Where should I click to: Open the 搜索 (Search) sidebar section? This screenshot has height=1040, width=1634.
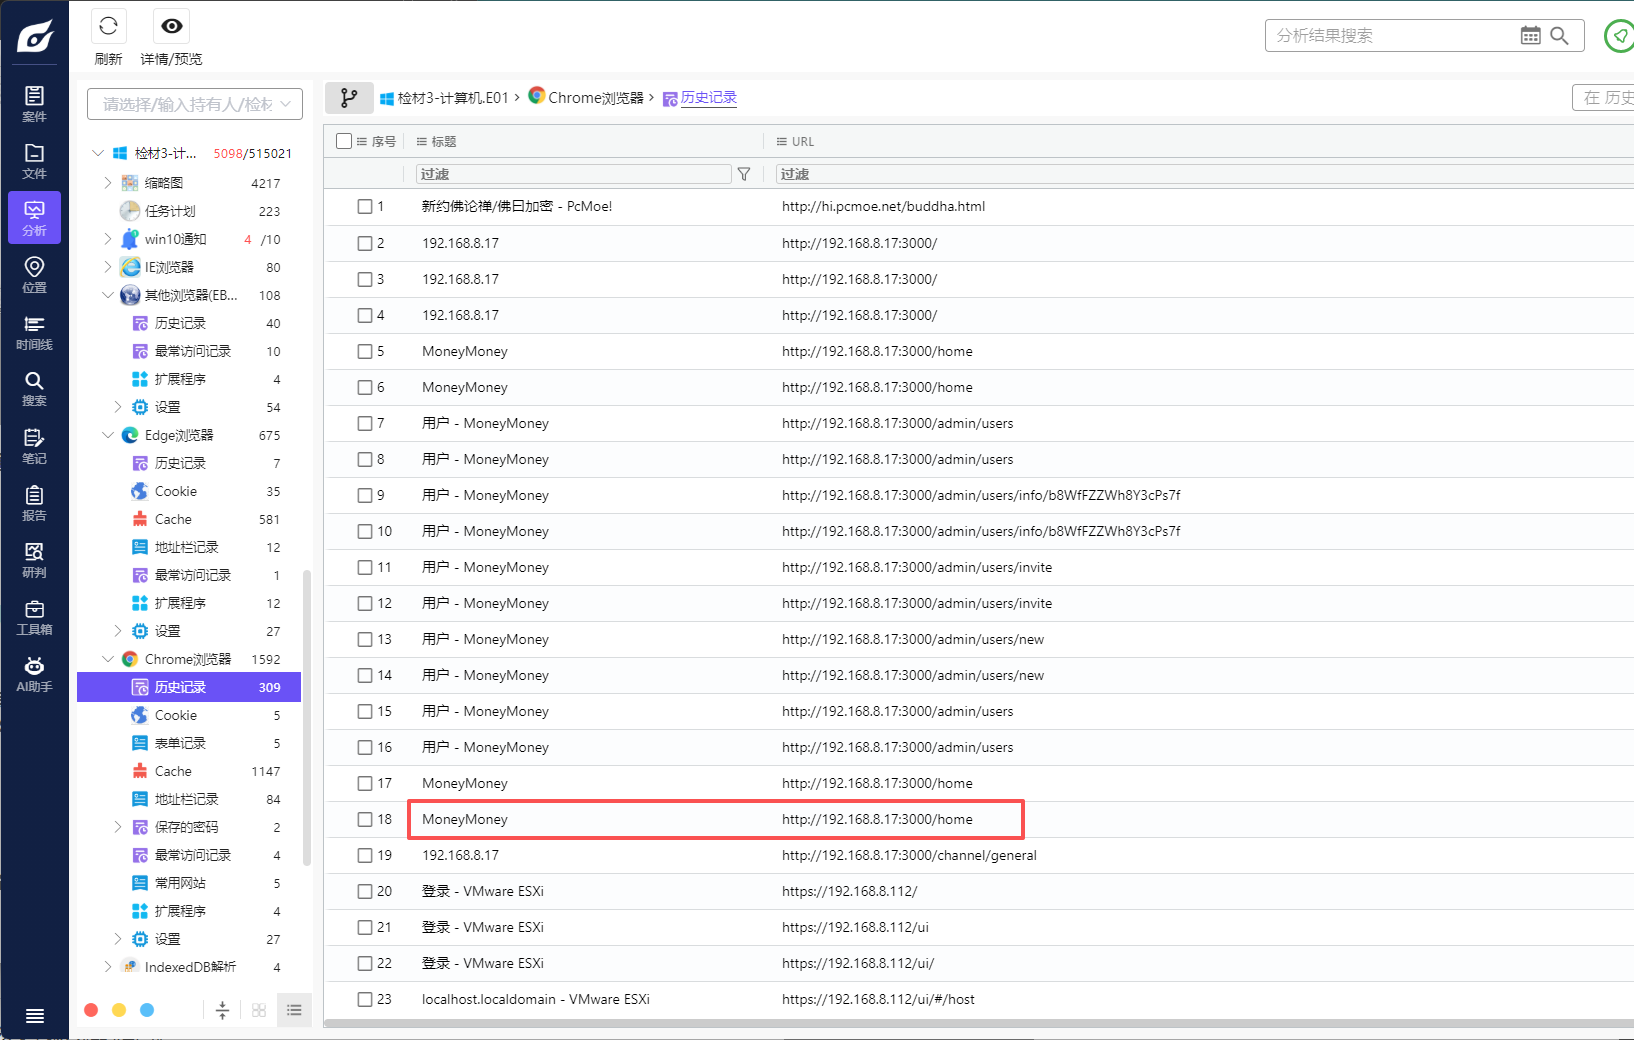[34, 389]
